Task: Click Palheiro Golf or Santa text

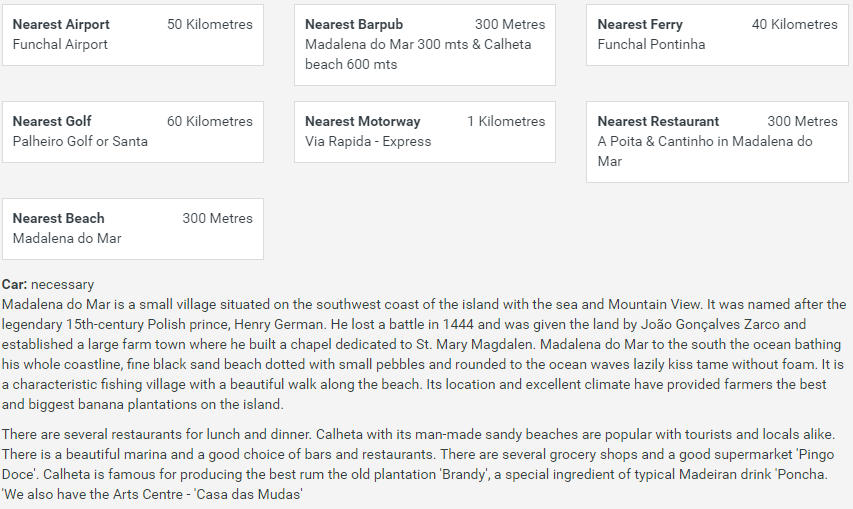Action: tap(80, 141)
